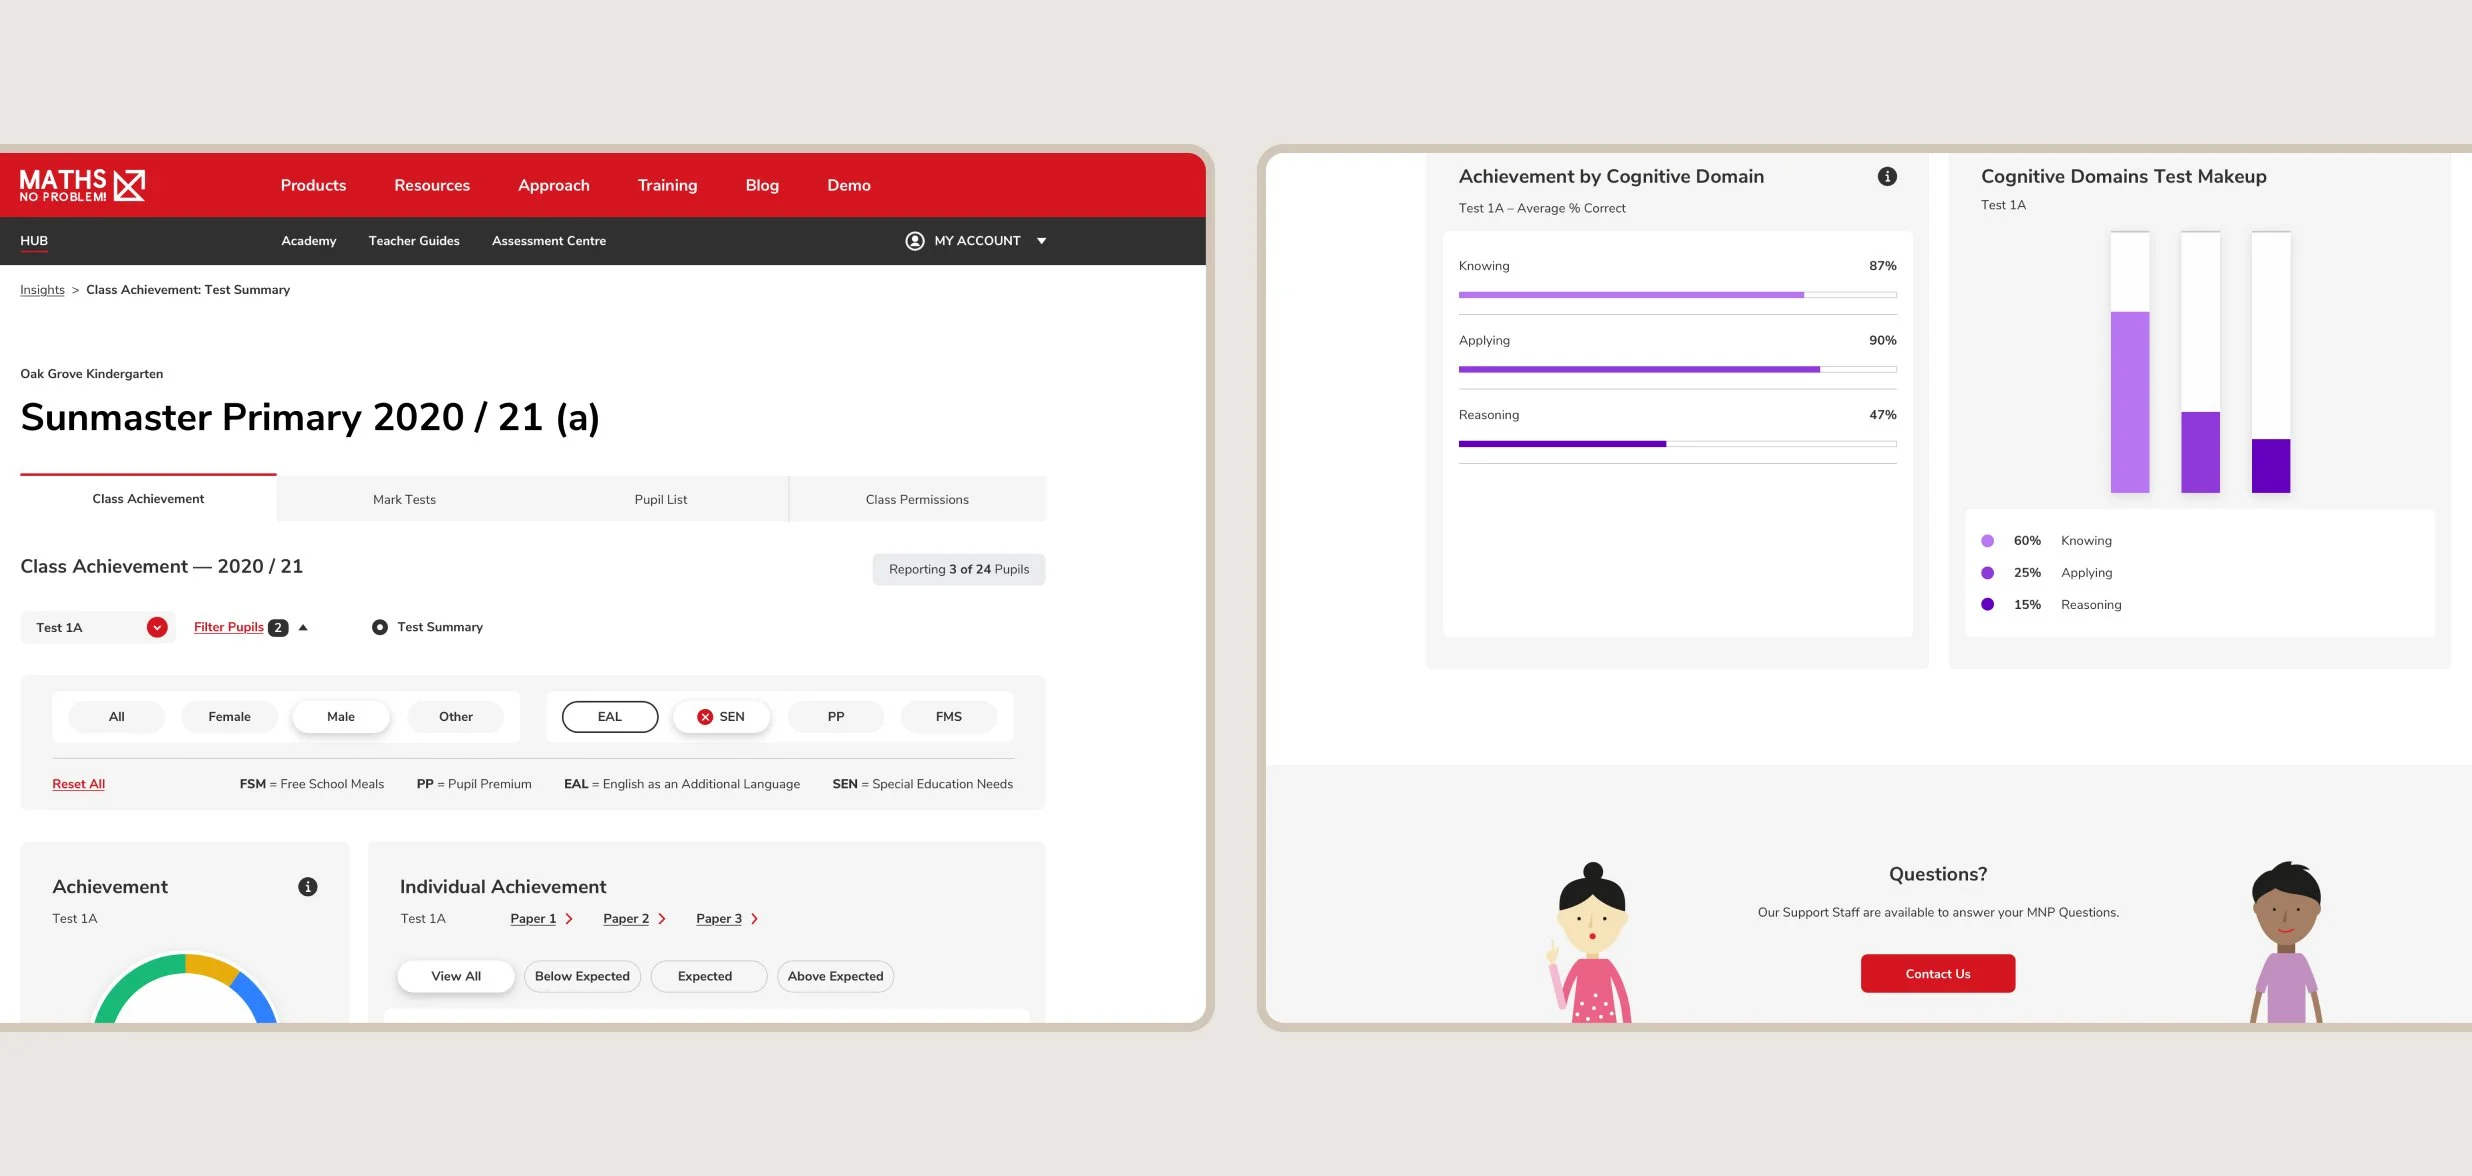This screenshot has width=2472, height=1176.
Task: Click the Knowing stacked bar in chart
Action: (2129, 401)
